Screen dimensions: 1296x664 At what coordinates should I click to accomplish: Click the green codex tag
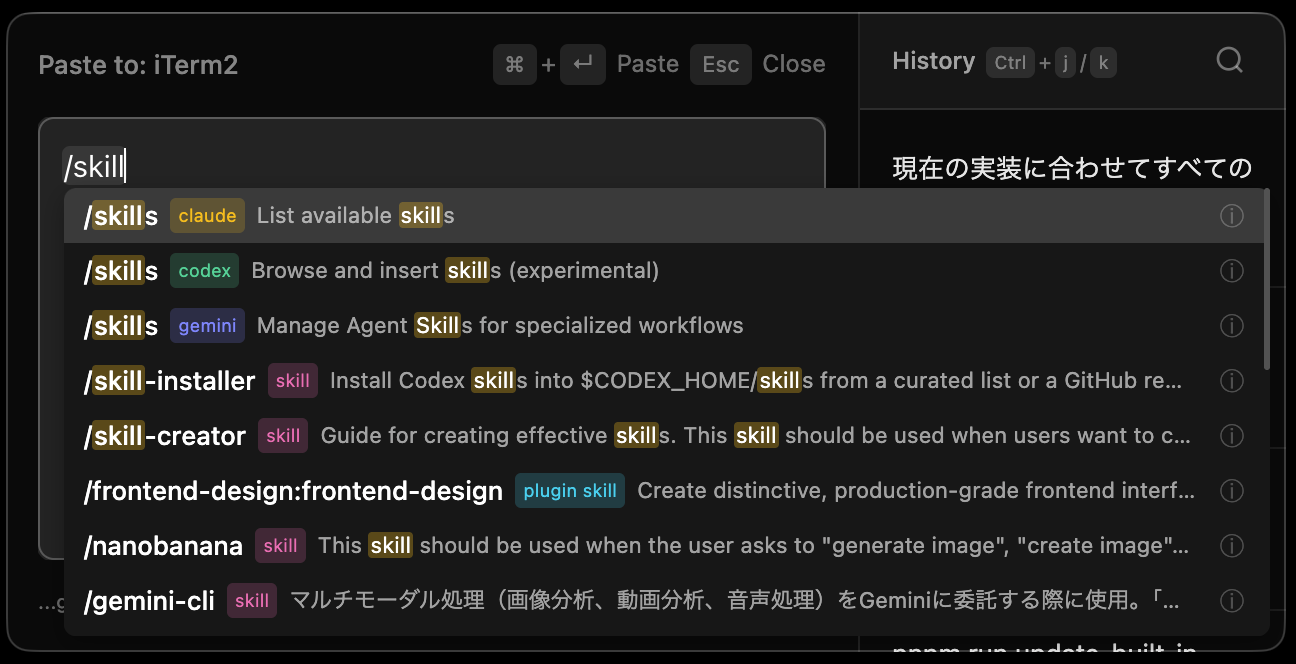[x=204, y=271]
